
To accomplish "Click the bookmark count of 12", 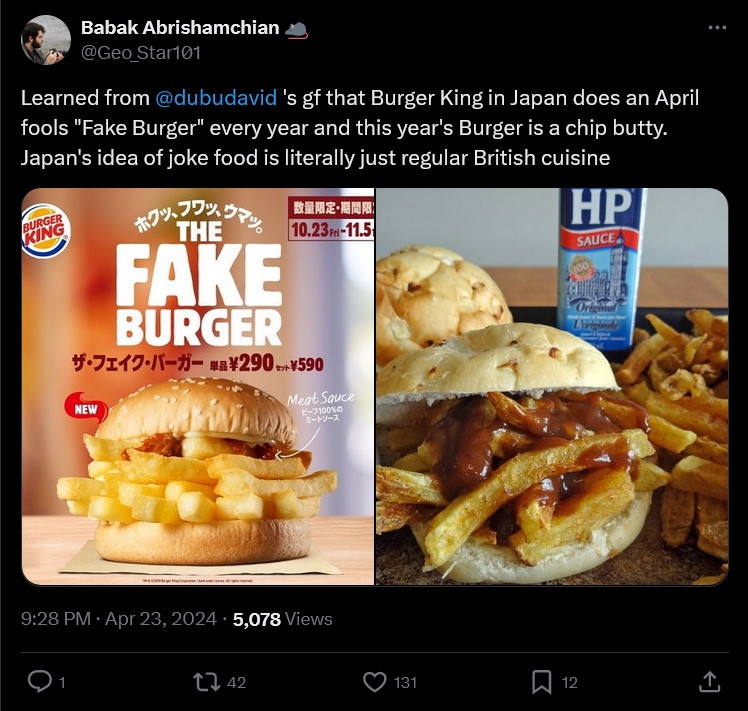I will (x=569, y=683).
